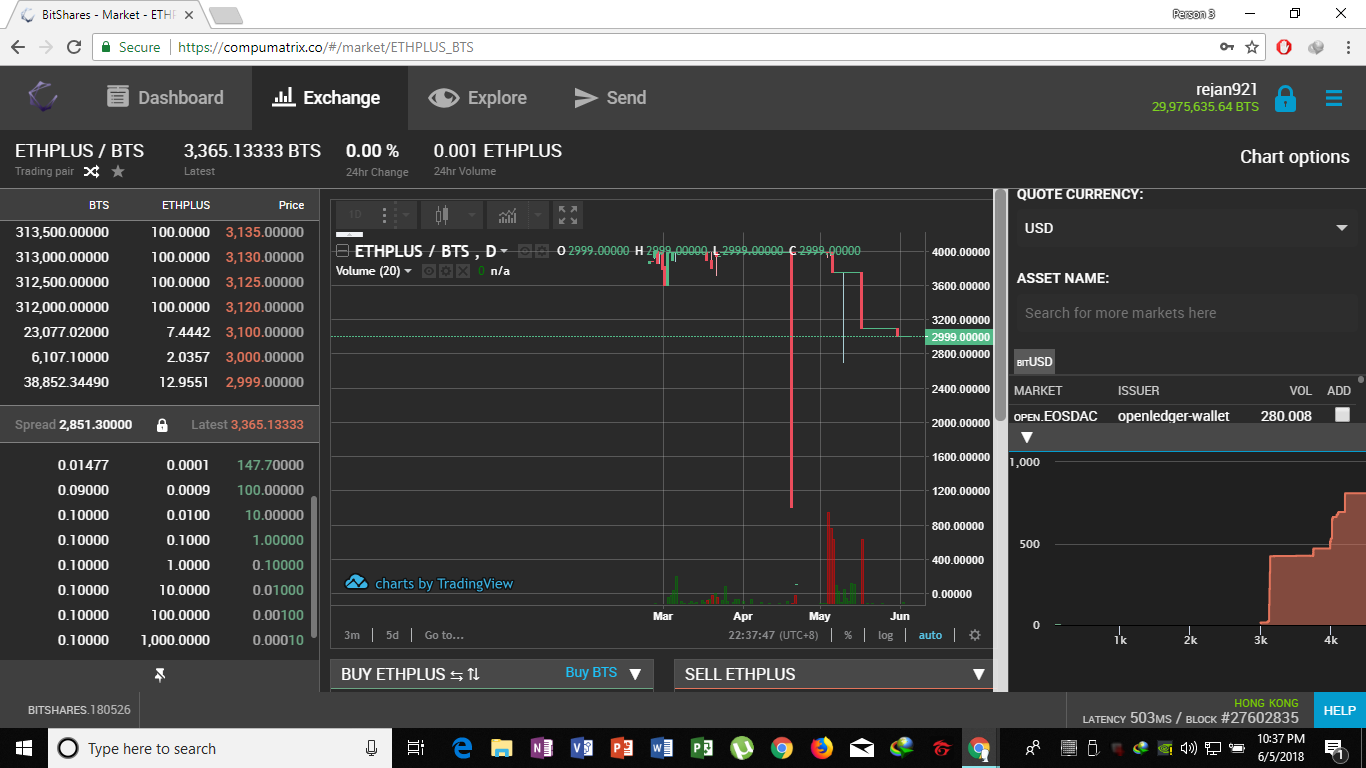Open the Send tab
This screenshot has height=768, width=1366.
click(x=610, y=98)
